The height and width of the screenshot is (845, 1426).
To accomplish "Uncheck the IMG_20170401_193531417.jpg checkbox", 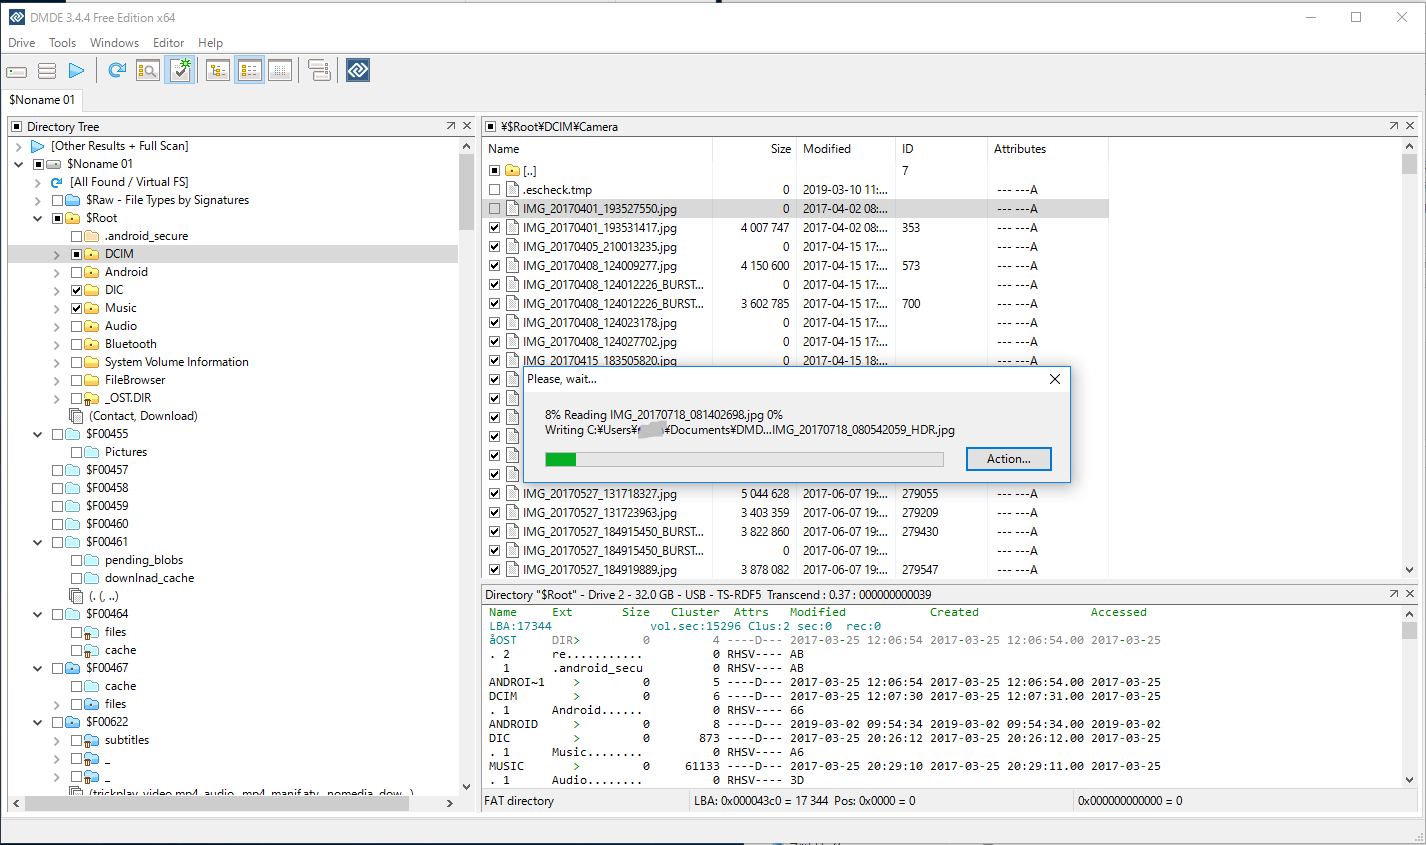I will (494, 228).
